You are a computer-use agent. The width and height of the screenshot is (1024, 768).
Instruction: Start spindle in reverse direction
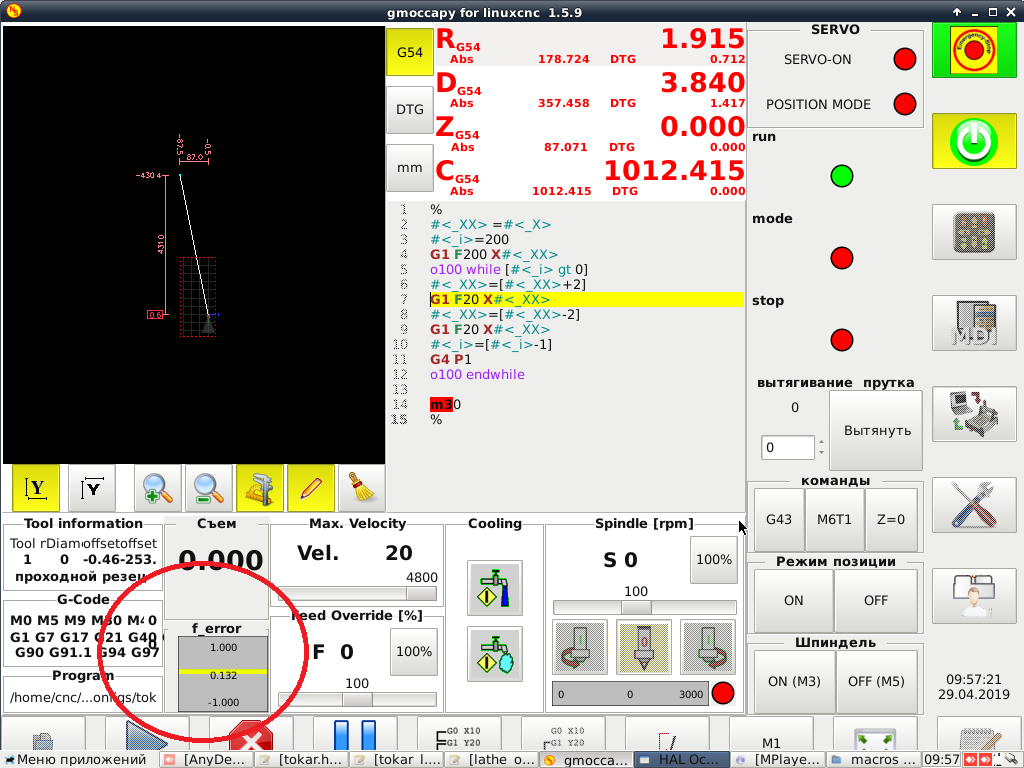coord(580,647)
